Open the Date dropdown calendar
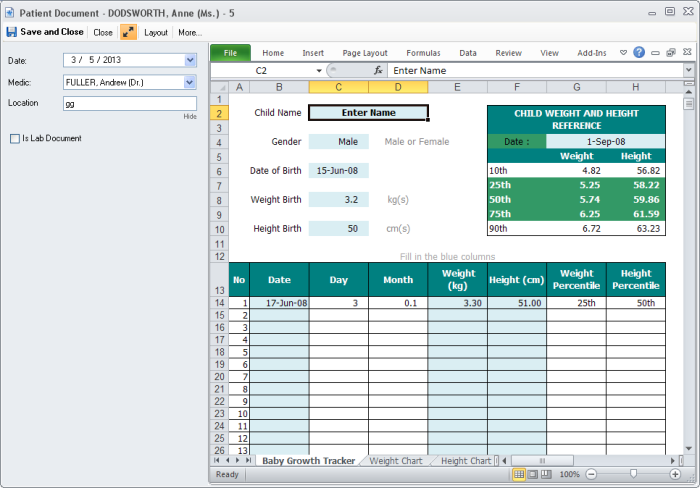The image size is (700, 488). 190,60
